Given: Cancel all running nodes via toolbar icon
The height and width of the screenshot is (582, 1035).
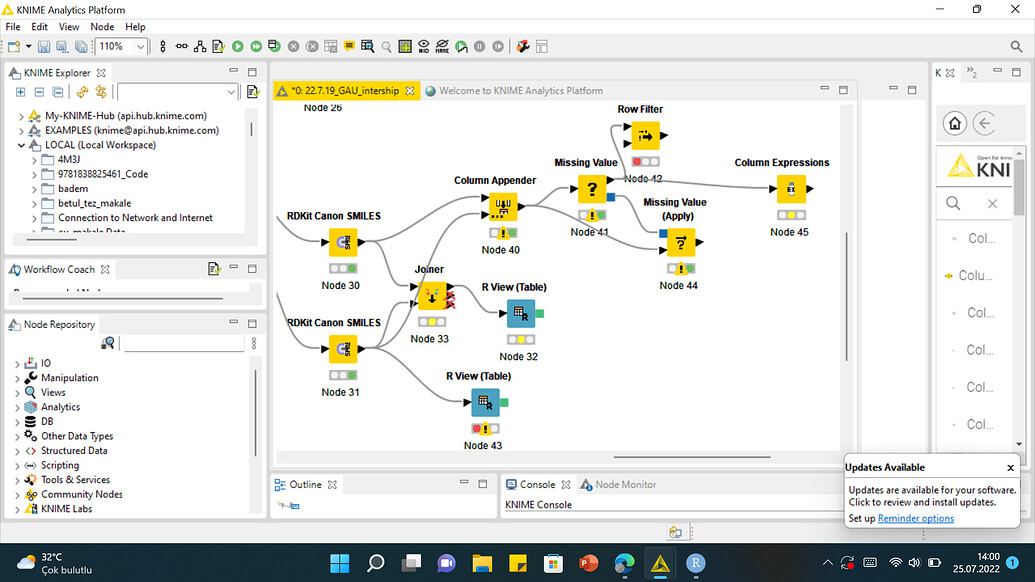Looking at the screenshot, I should pyautogui.click(x=310, y=46).
